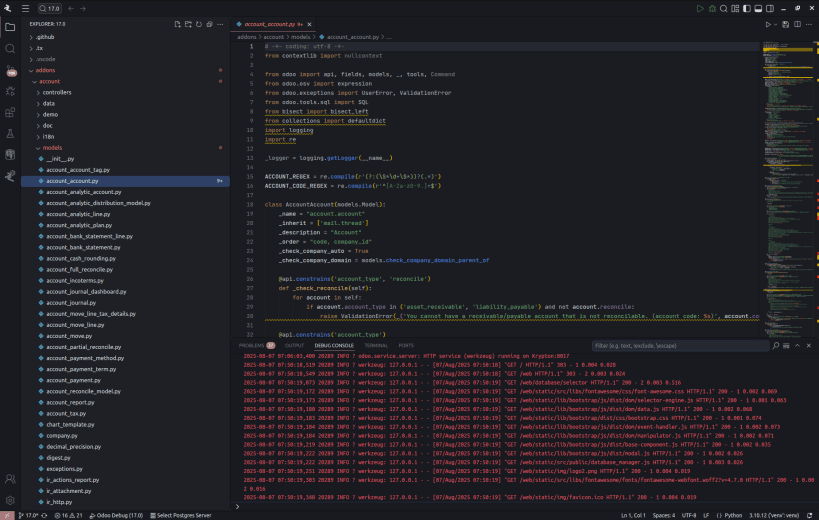Open the Extensions view
This screenshot has width=819, height=520.
(x=10, y=112)
